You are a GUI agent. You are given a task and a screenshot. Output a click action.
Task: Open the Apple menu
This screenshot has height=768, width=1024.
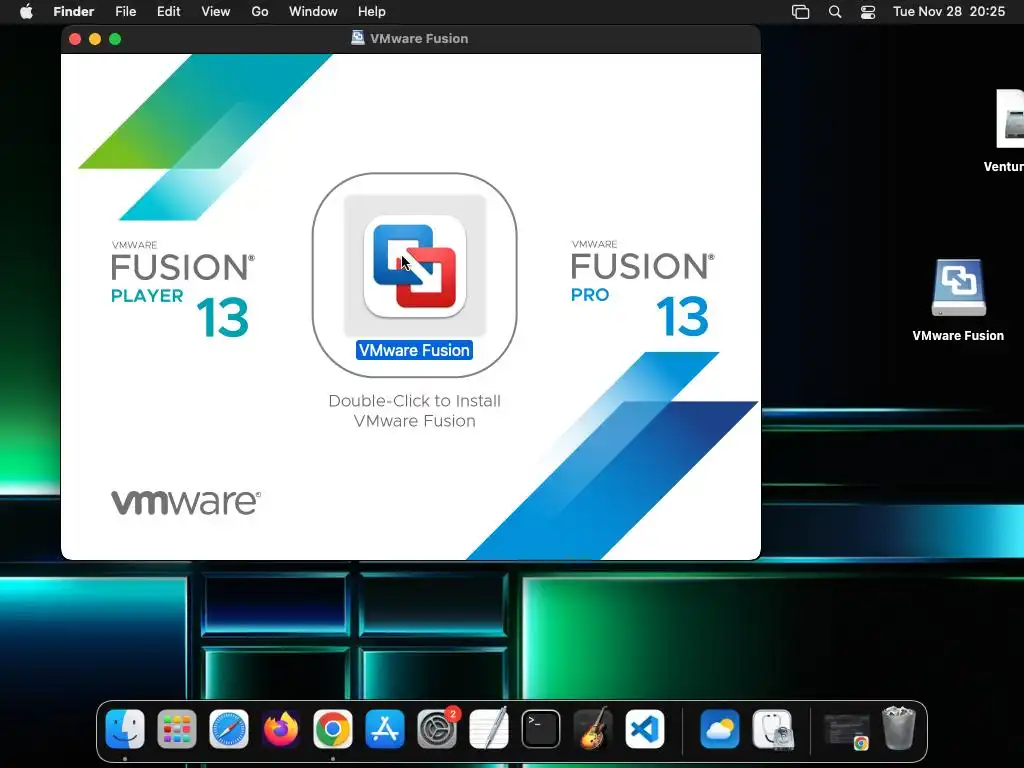[x=26, y=12]
